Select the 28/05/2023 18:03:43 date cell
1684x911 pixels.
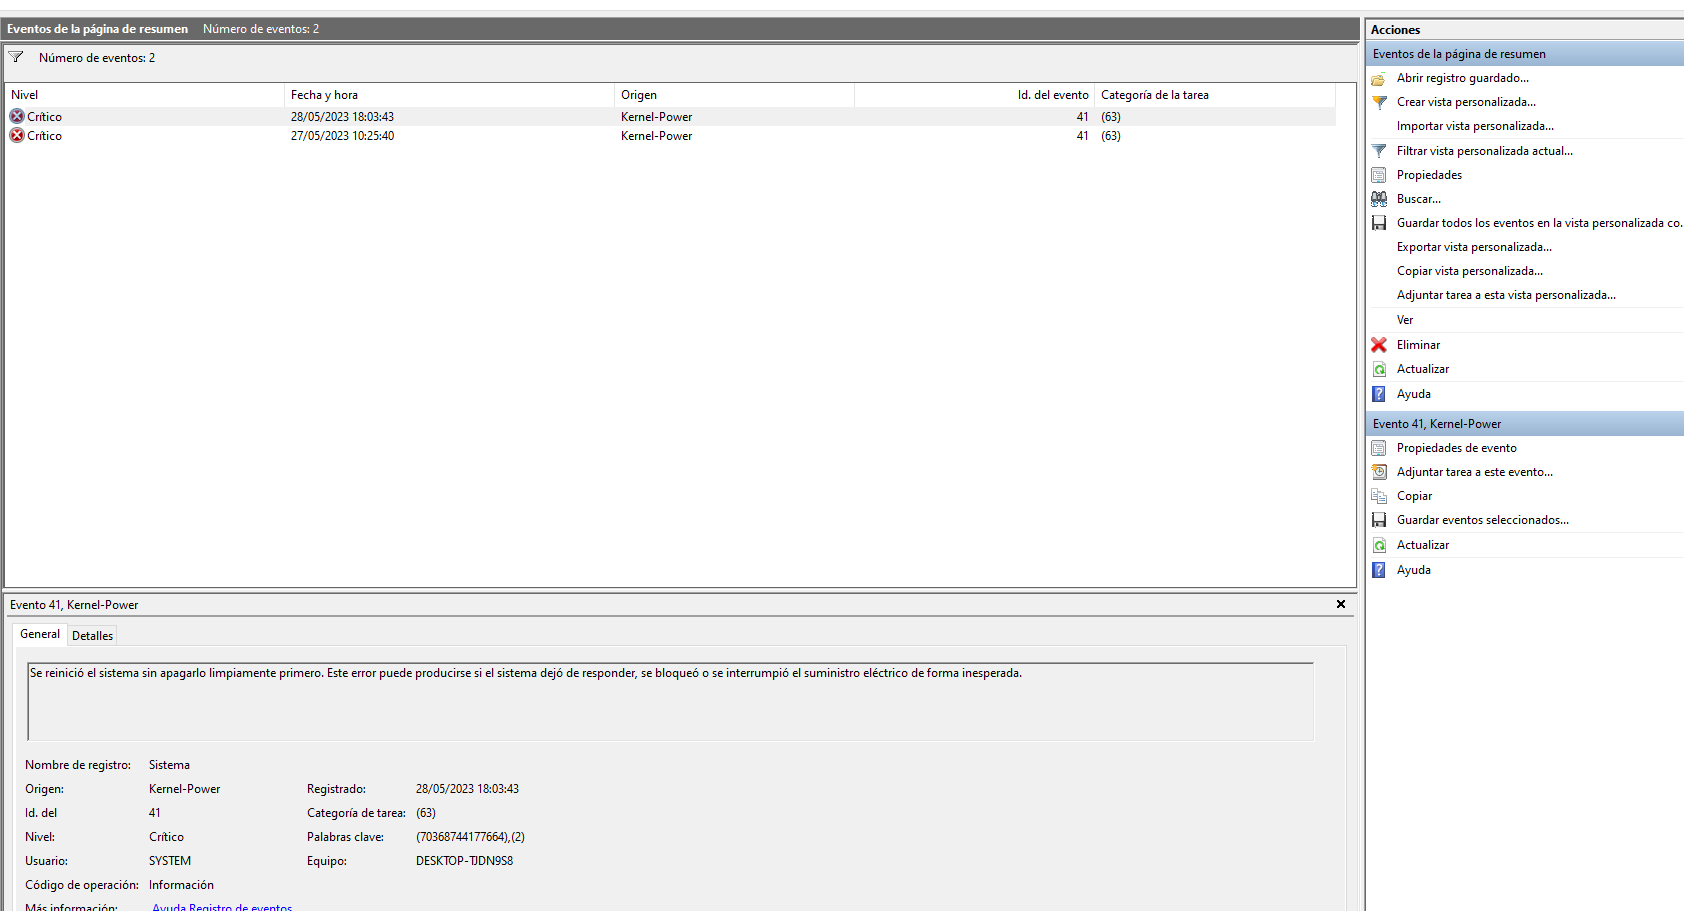[342, 117]
